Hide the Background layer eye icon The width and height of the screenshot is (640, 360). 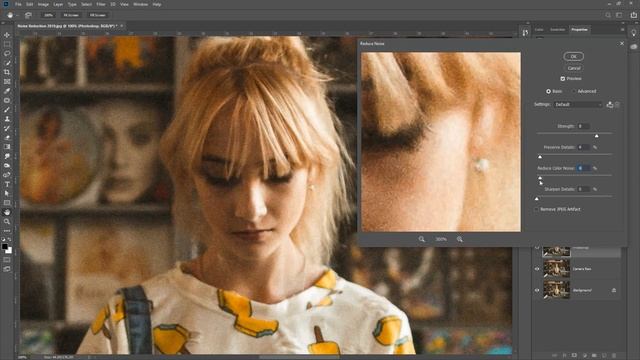[x=537, y=290]
